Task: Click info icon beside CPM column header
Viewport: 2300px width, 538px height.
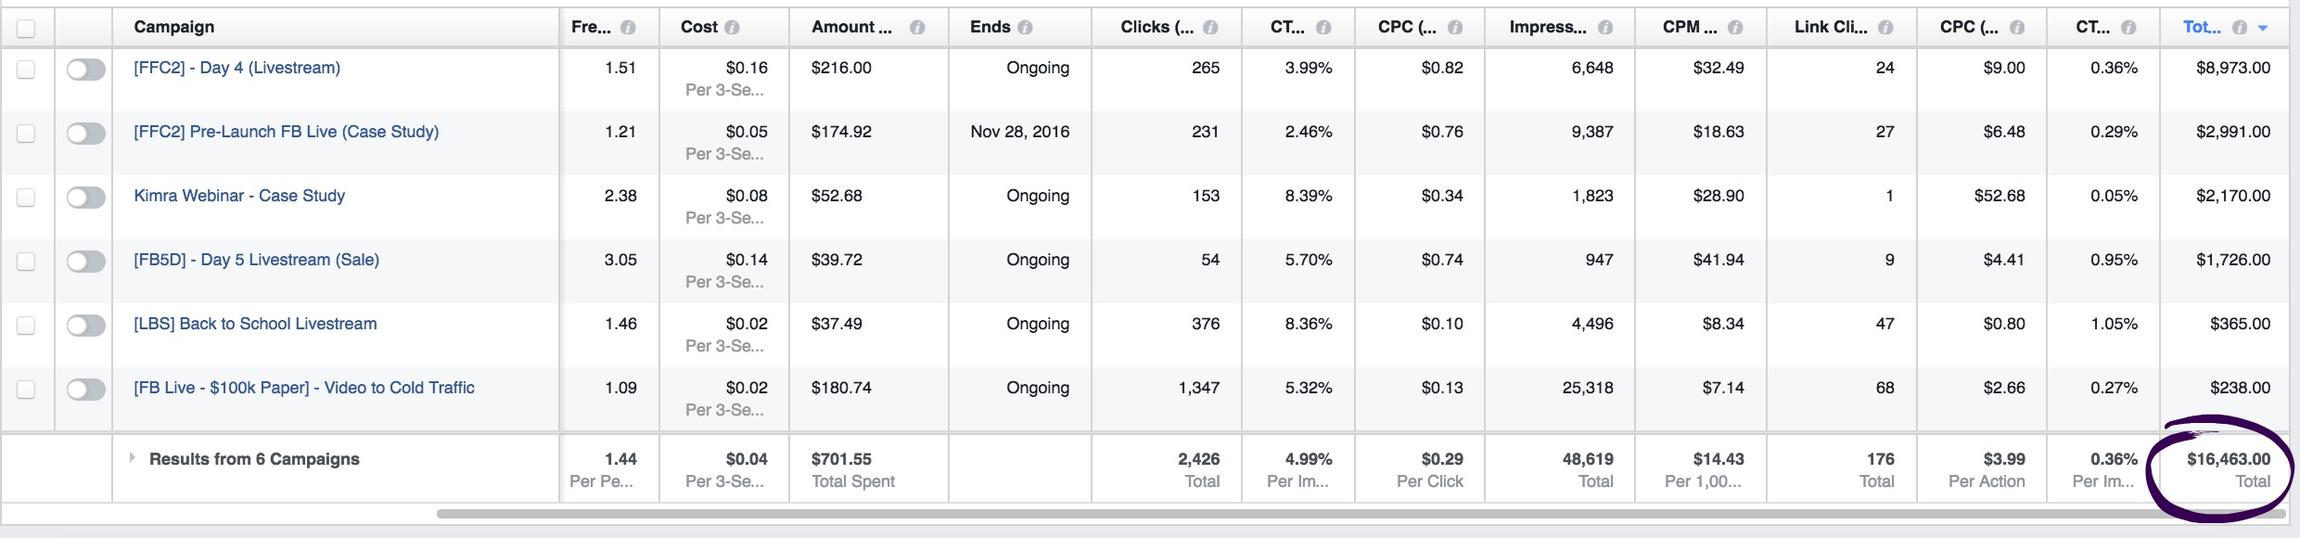Action: [x=1735, y=28]
